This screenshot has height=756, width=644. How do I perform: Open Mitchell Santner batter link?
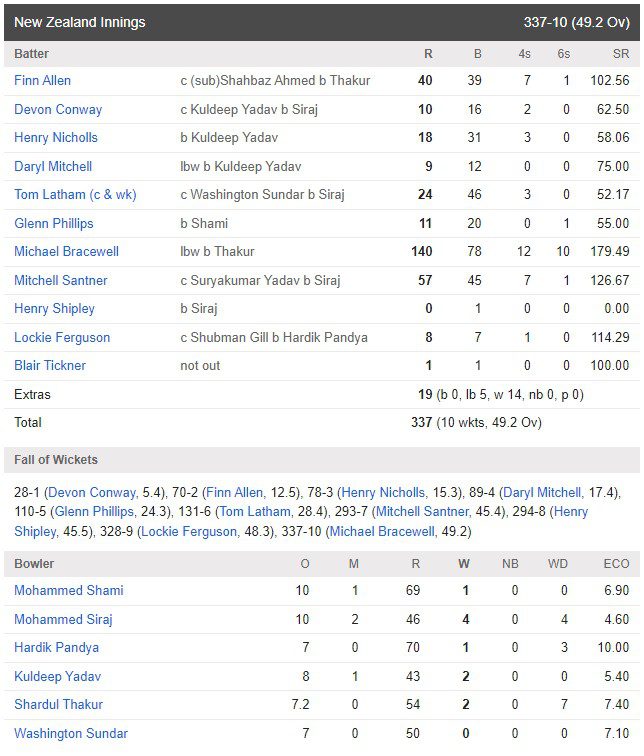[x=61, y=280]
